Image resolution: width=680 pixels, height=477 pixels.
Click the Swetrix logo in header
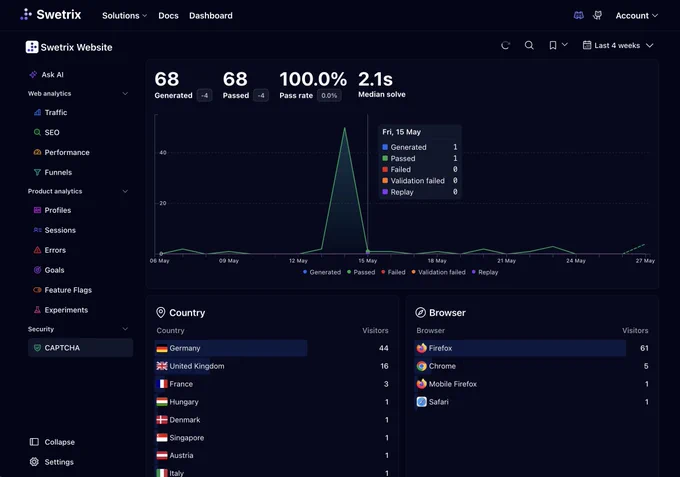(x=50, y=15)
